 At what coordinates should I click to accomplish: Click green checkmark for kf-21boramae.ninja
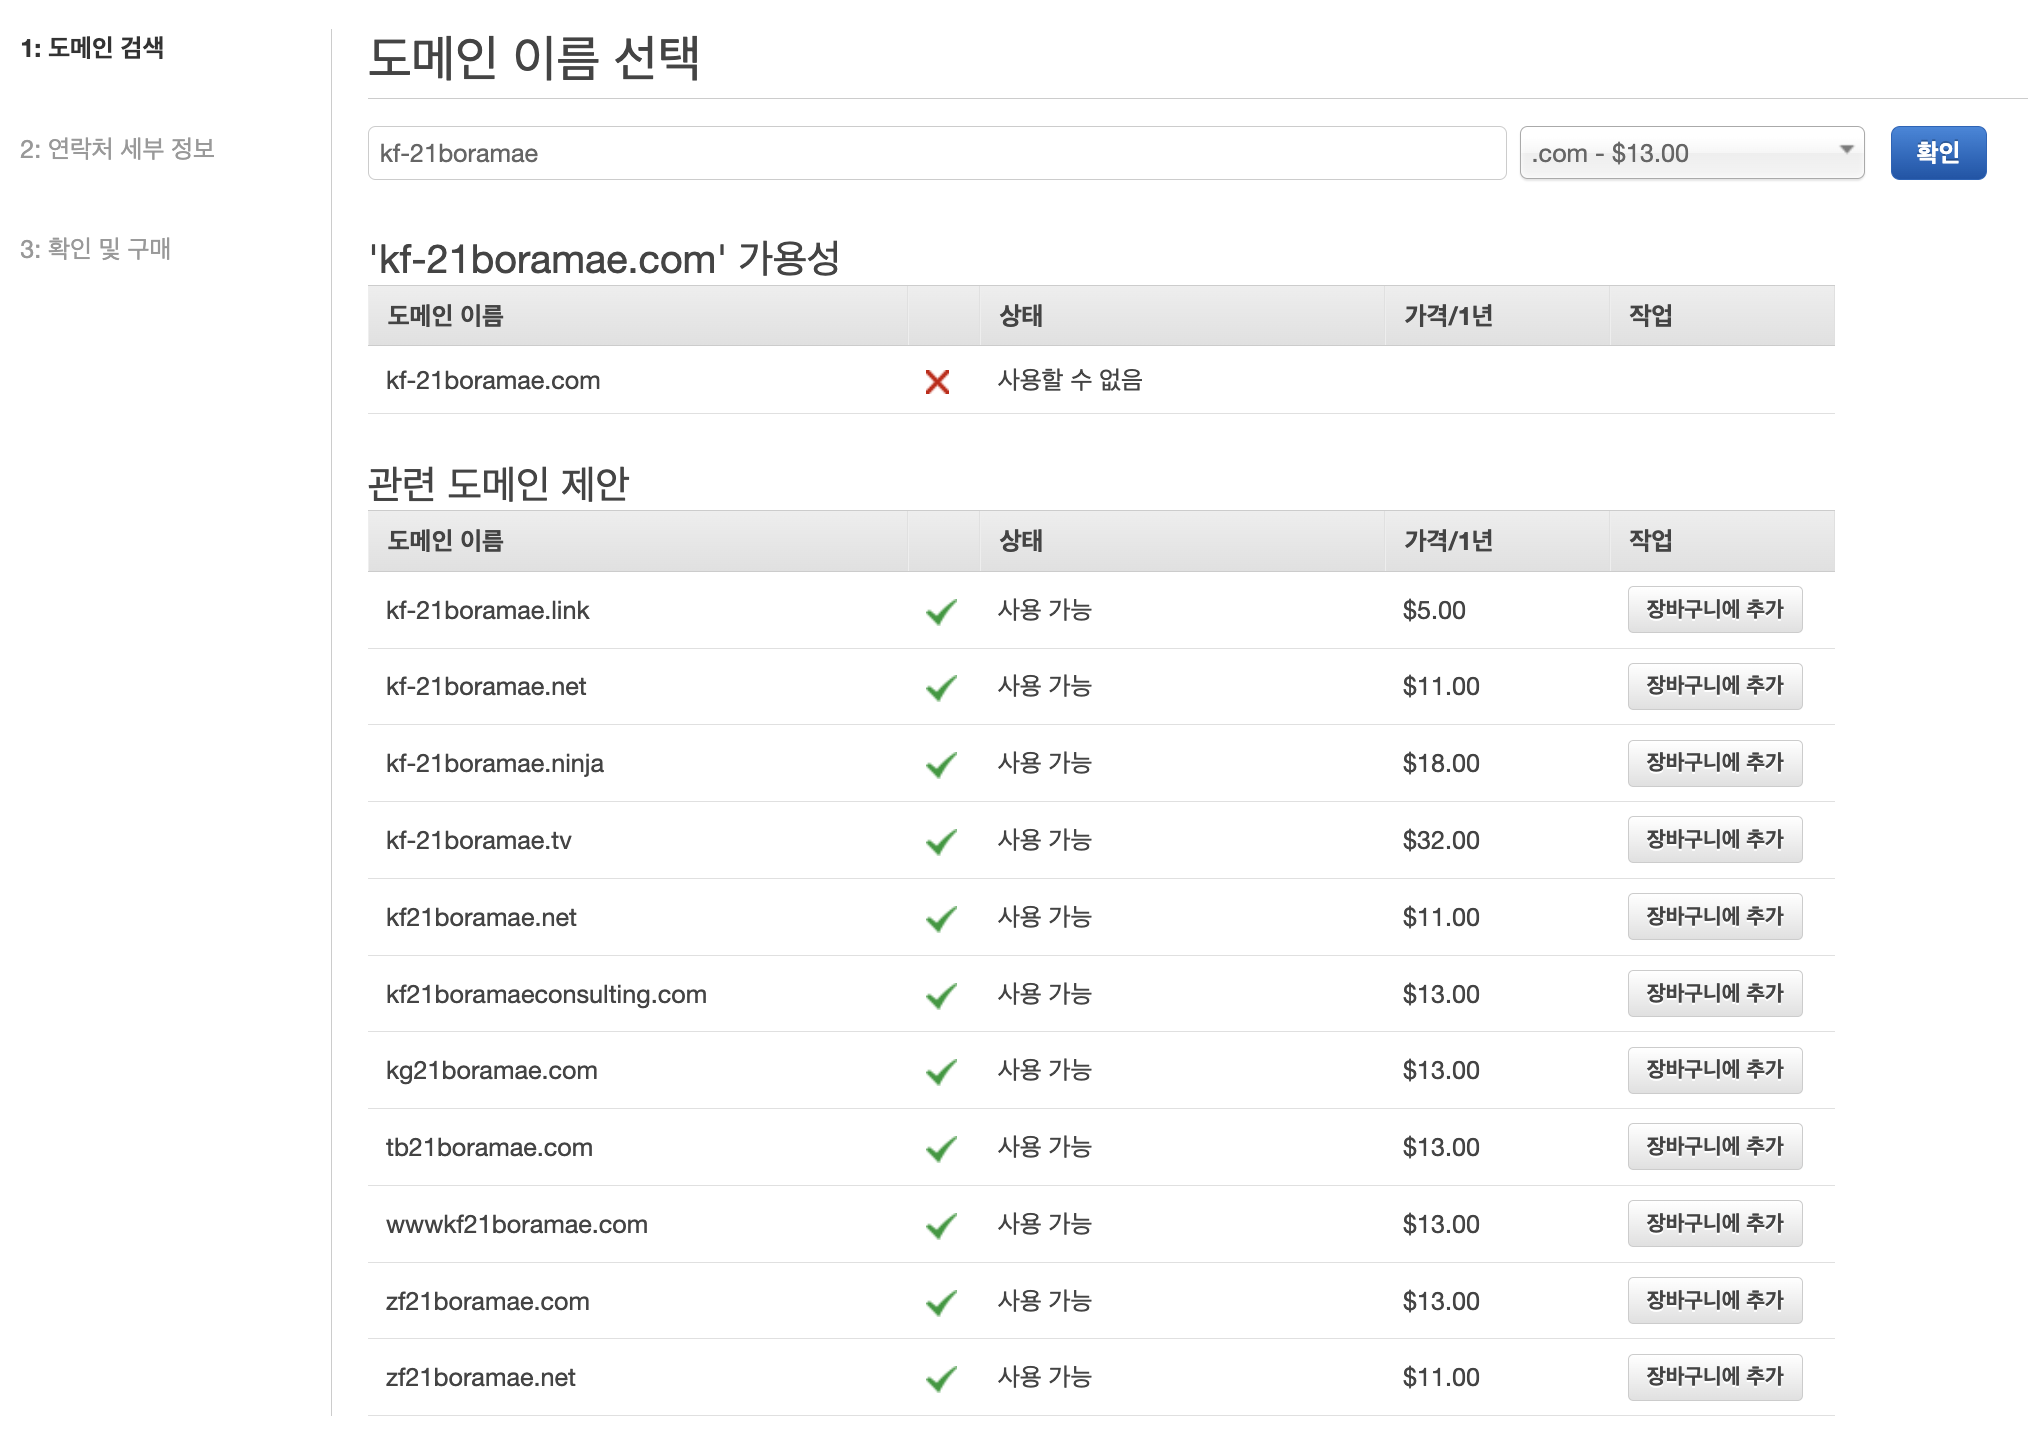pos(941,765)
